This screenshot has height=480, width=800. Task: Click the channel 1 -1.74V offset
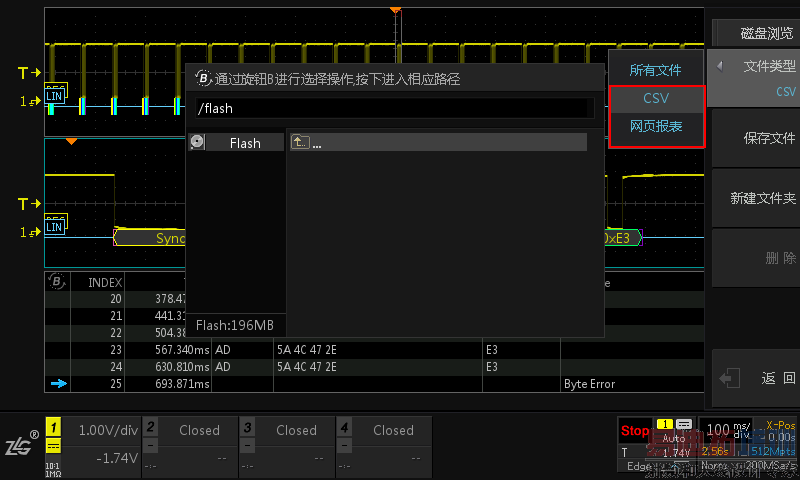(x=117, y=458)
